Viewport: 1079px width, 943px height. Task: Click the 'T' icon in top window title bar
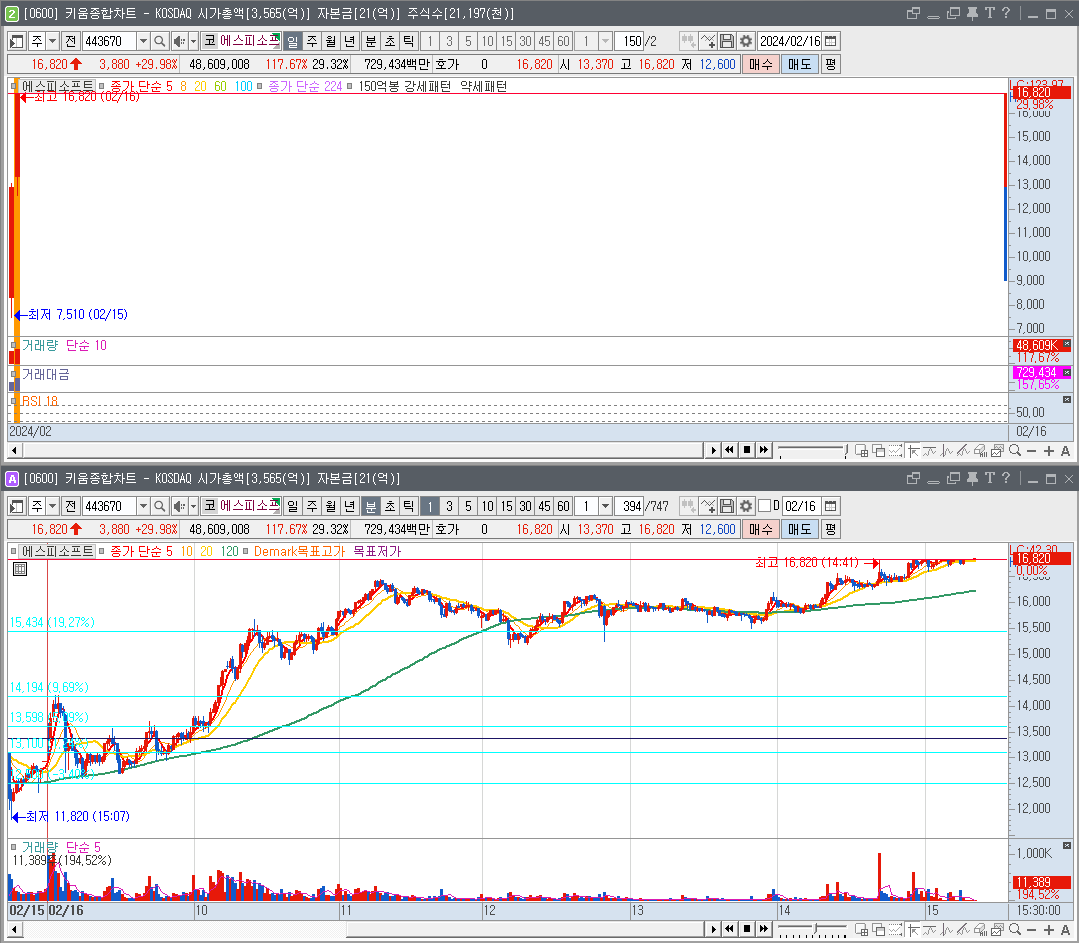pos(990,13)
